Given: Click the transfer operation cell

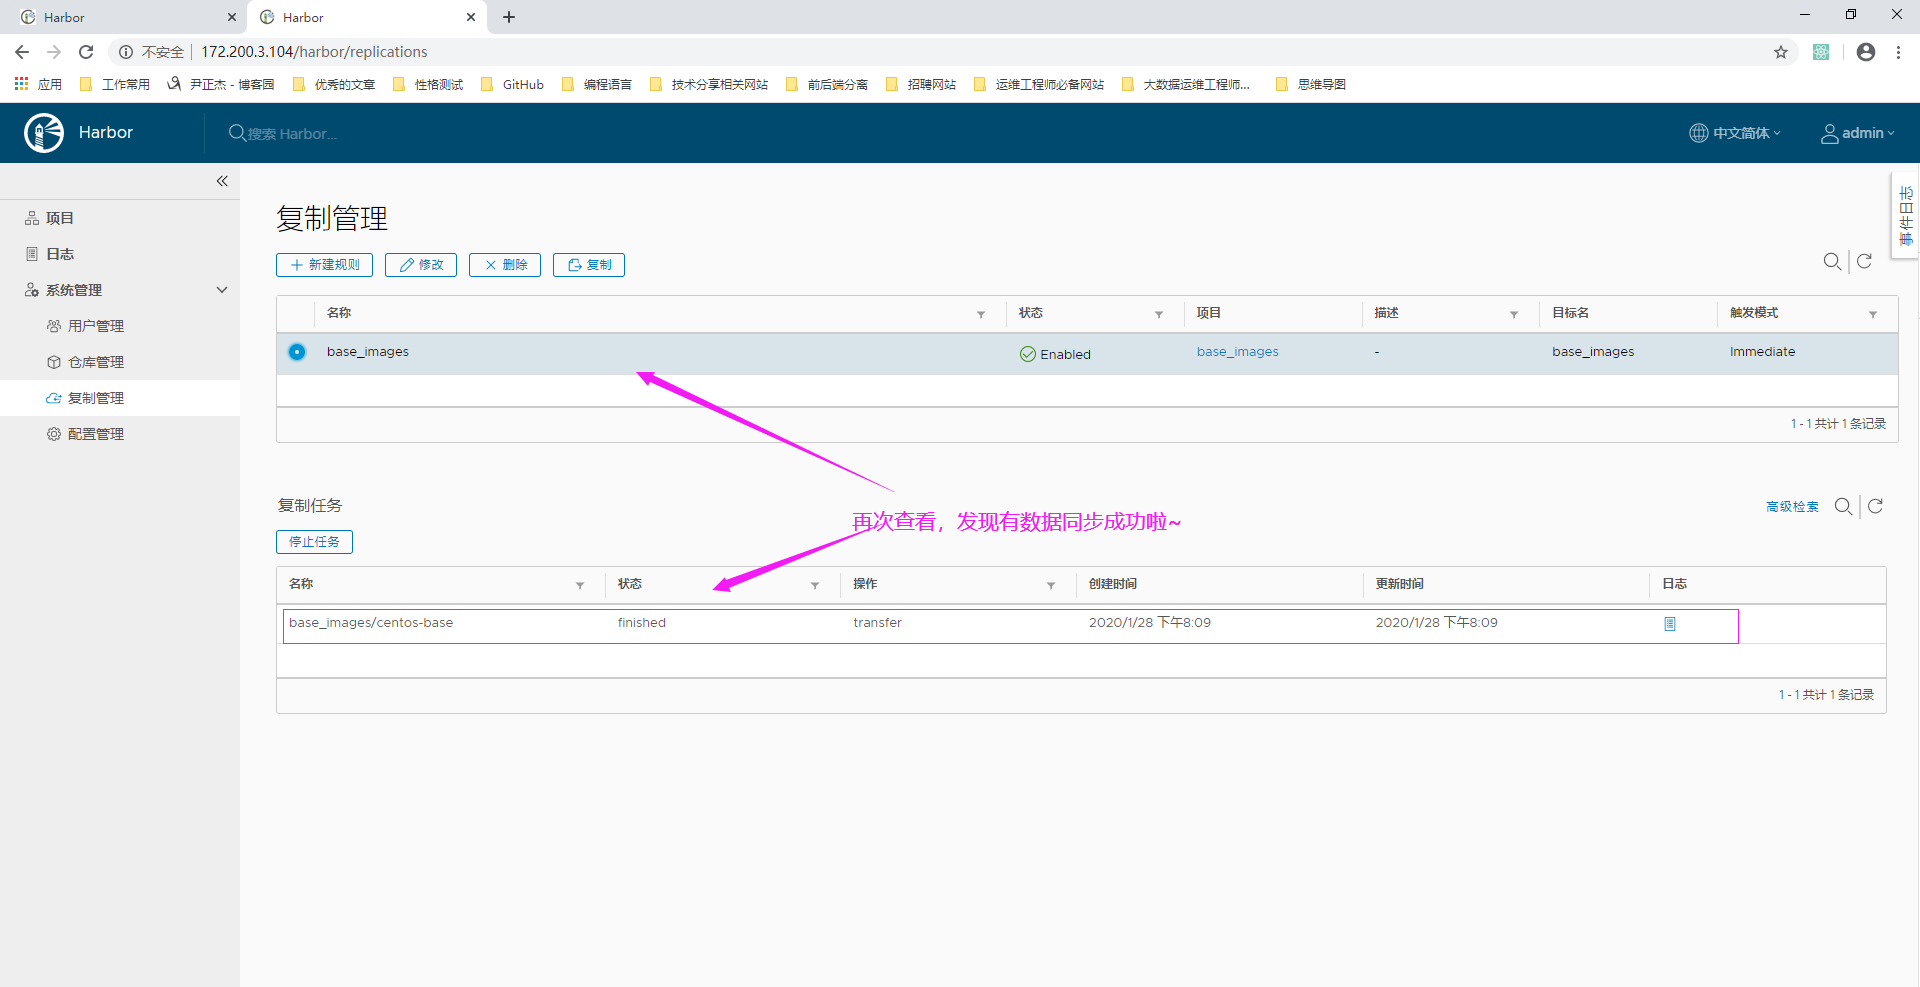Looking at the screenshot, I should pyautogui.click(x=877, y=623).
